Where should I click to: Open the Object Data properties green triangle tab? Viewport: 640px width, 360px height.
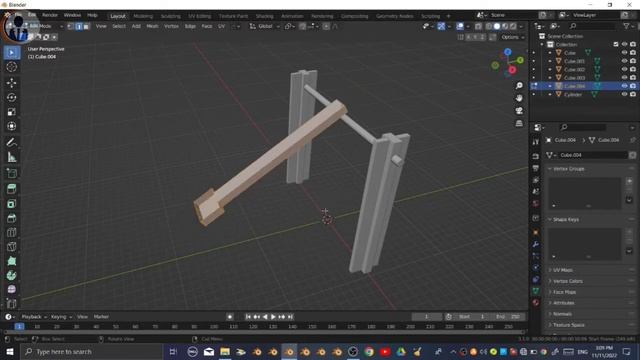click(536, 291)
